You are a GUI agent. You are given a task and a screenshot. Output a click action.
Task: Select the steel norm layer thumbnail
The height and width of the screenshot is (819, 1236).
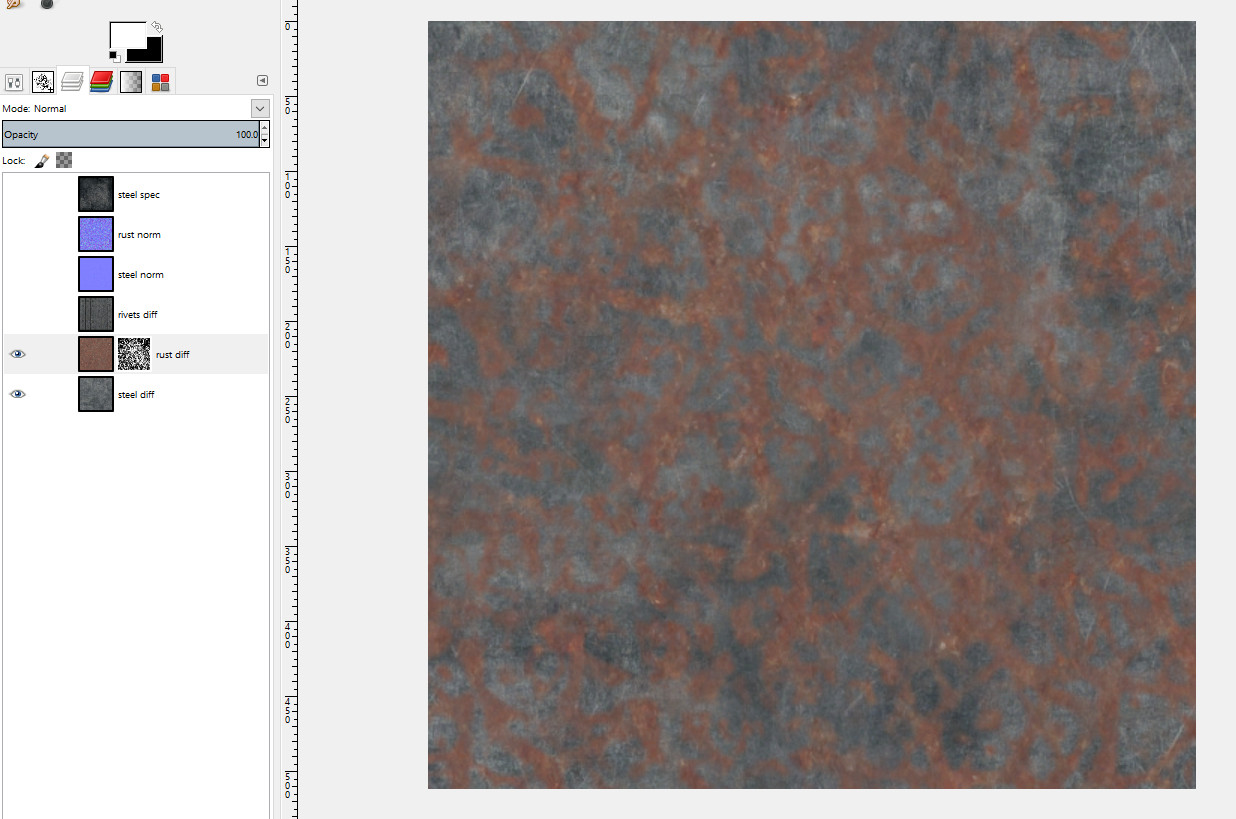[x=96, y=274]
